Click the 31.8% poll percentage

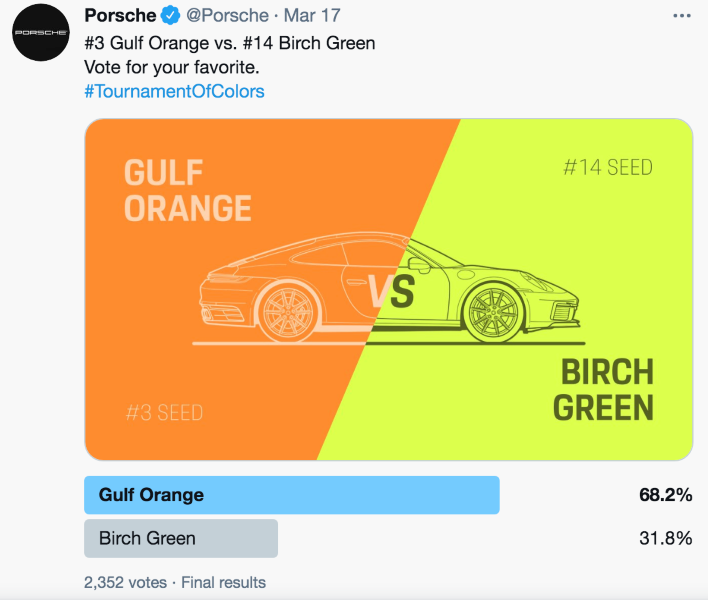click(665, 538)
